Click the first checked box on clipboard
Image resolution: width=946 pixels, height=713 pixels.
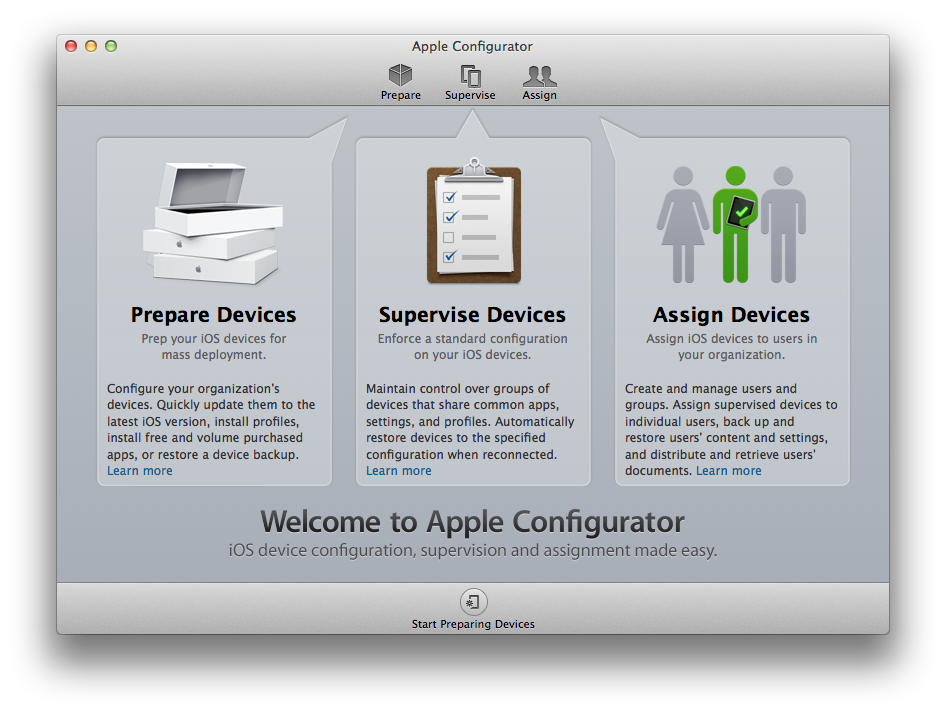[449, 197]
